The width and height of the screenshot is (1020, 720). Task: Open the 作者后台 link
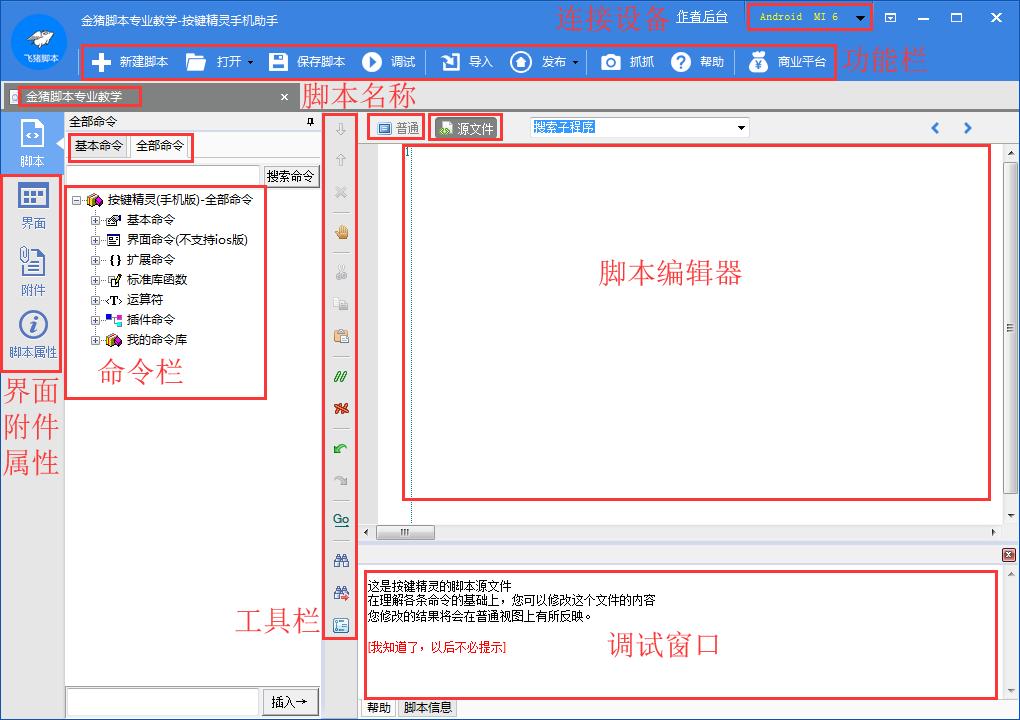coord(703,16)
